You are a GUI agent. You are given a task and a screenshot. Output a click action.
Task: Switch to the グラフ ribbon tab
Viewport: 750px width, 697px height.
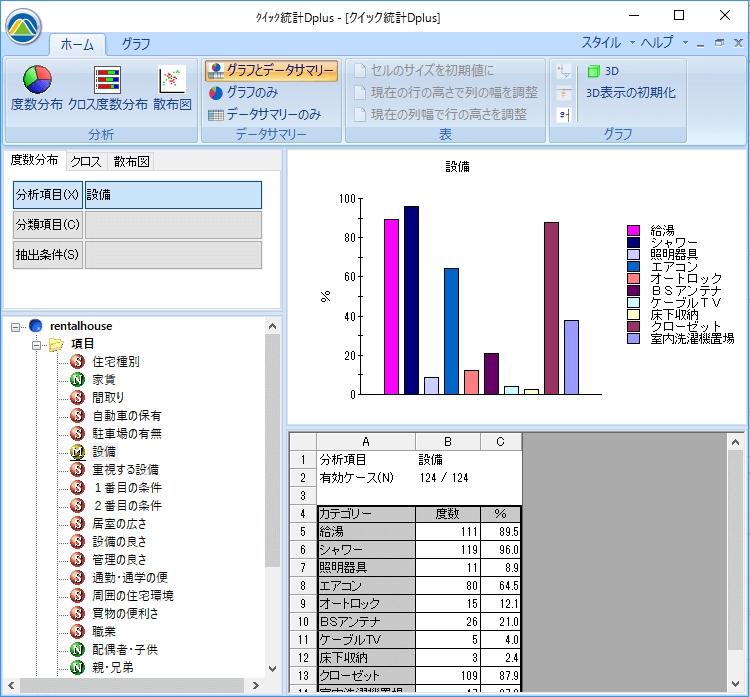point(136,44)
